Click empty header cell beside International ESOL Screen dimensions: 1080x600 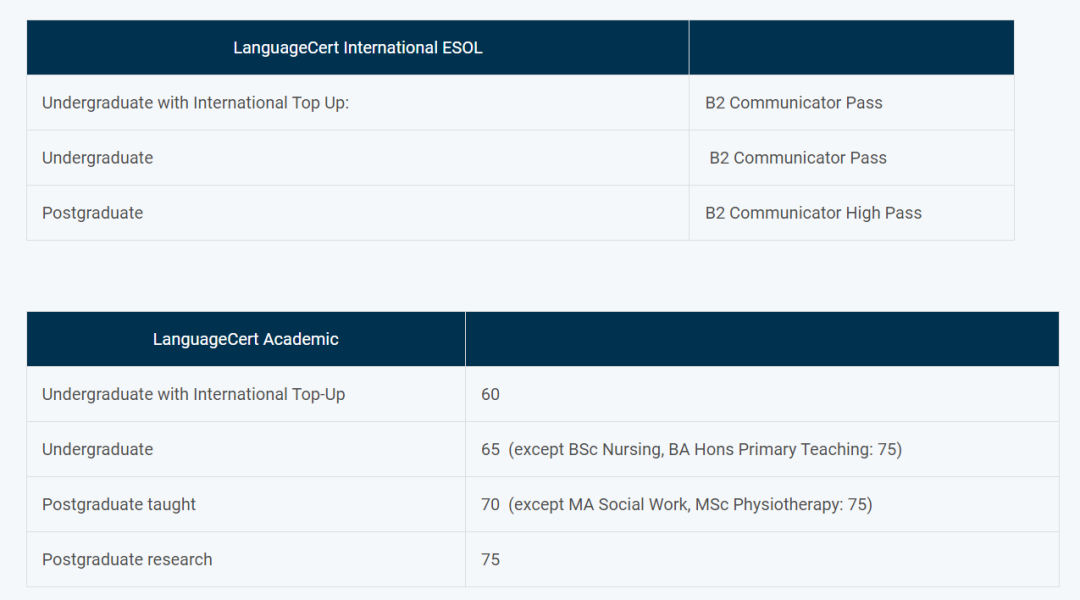click(x=851, y=48)
